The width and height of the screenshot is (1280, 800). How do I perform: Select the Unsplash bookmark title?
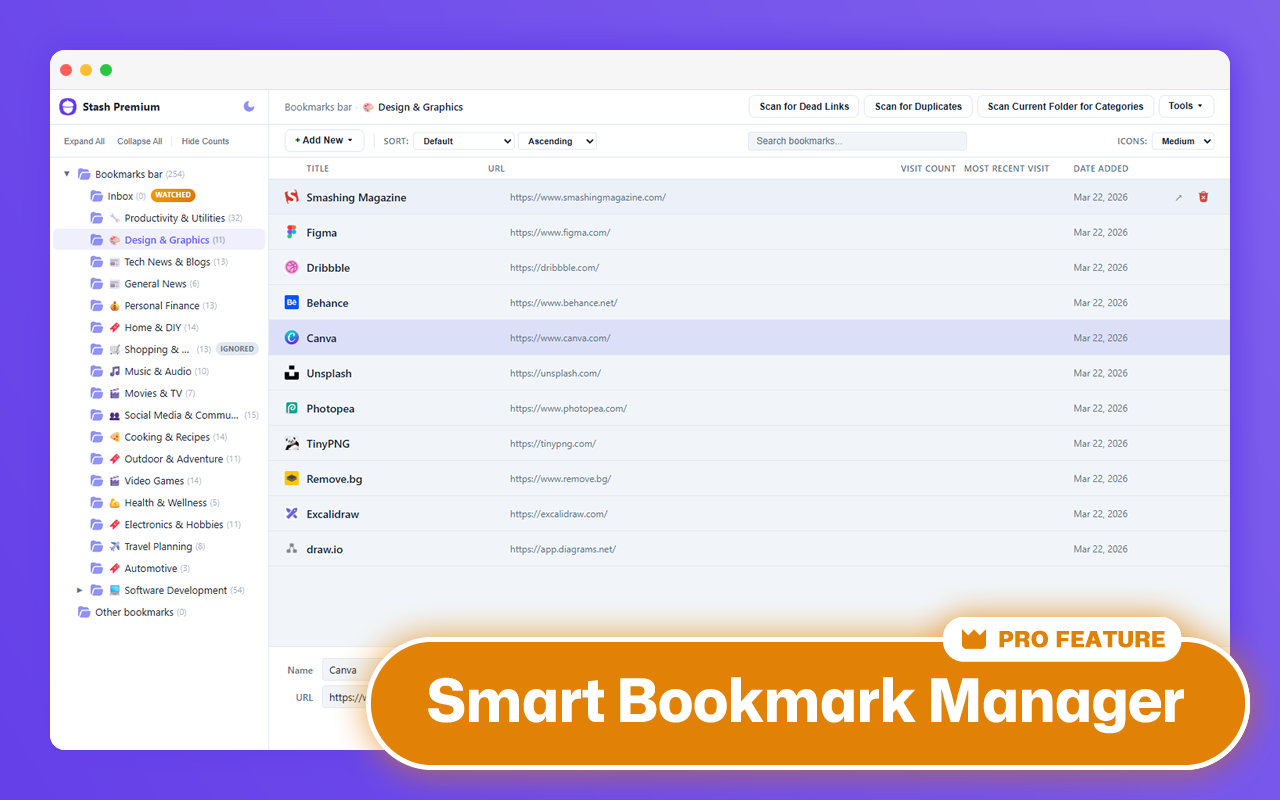[329, 374]
